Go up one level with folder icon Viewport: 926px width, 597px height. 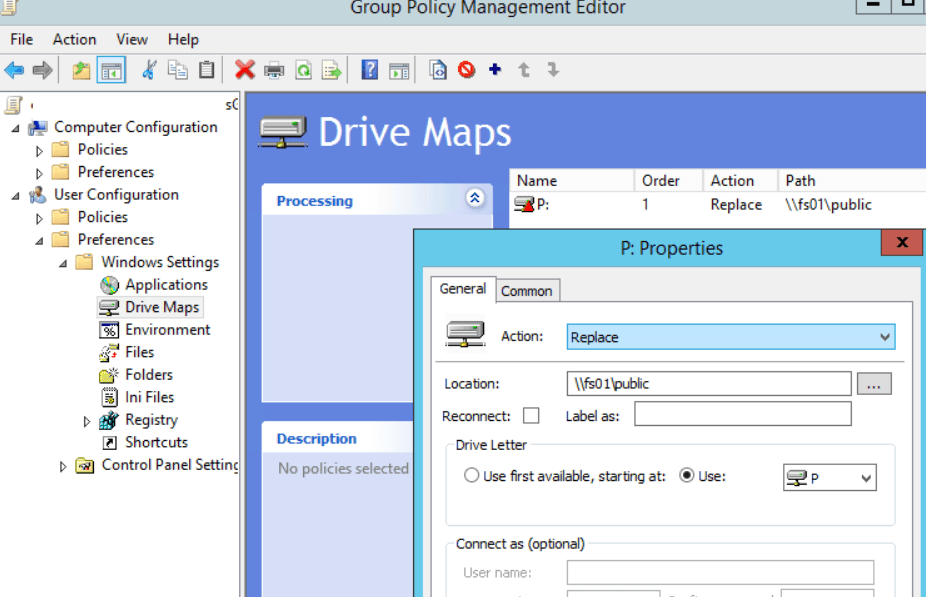pos(81,70)
